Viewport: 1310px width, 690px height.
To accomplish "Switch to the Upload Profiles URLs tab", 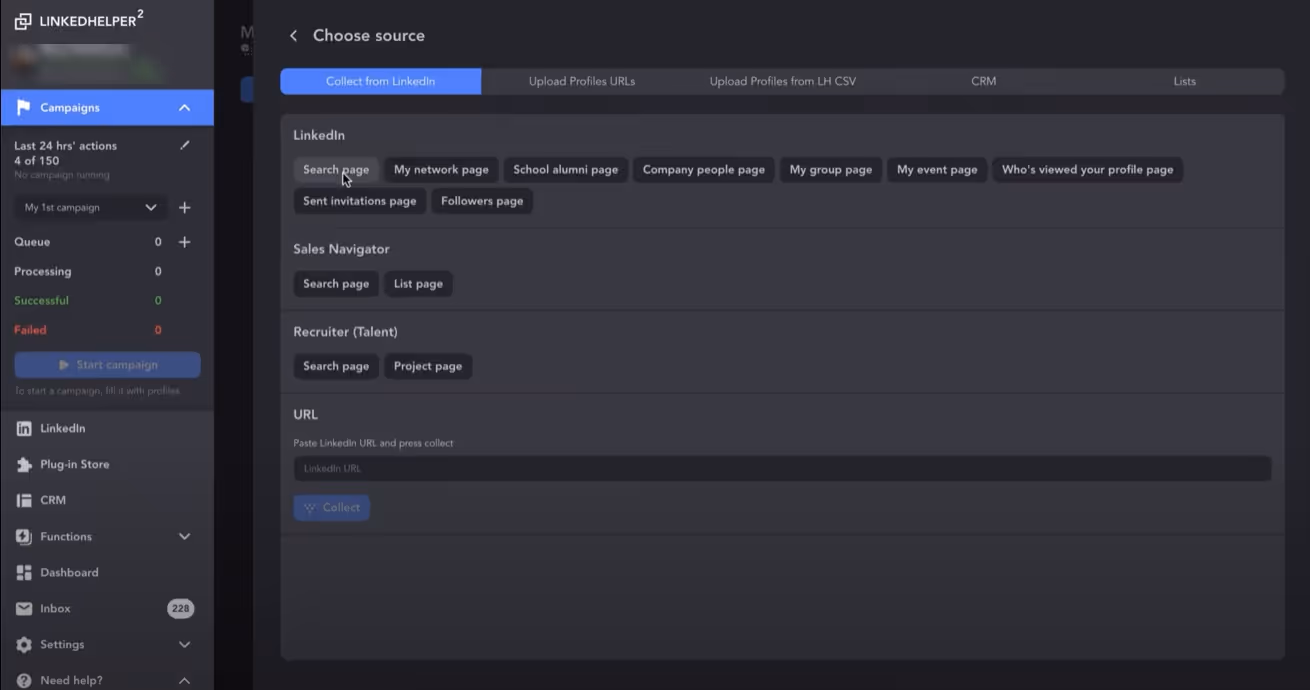I will click(x=580, y=81).
